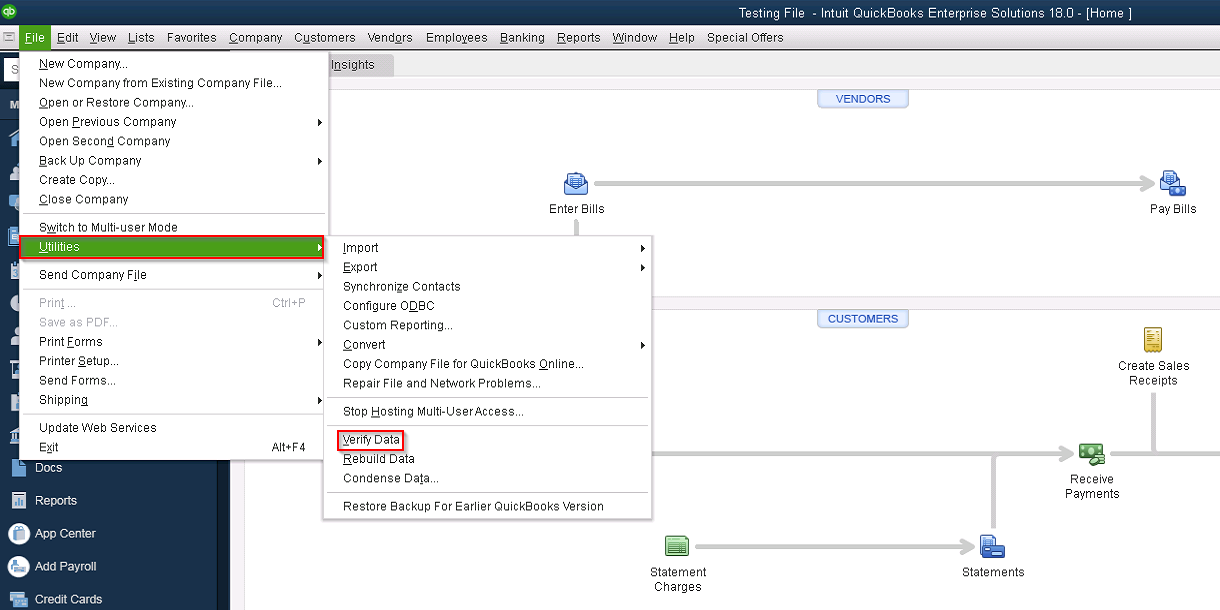
Task: Switch to the Insights tab
Action: coord(353,65)
